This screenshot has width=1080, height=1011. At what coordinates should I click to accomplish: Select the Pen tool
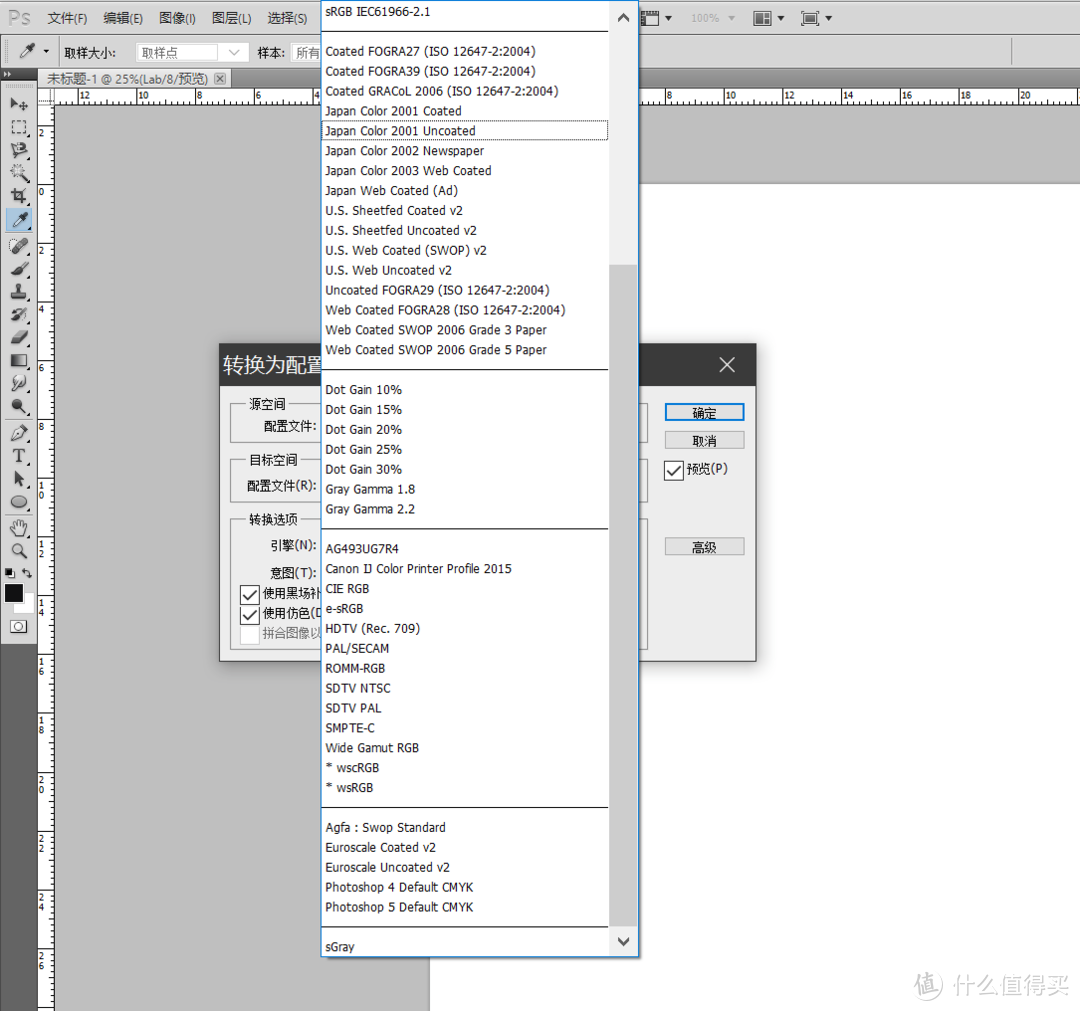click(x=19, y=433)
